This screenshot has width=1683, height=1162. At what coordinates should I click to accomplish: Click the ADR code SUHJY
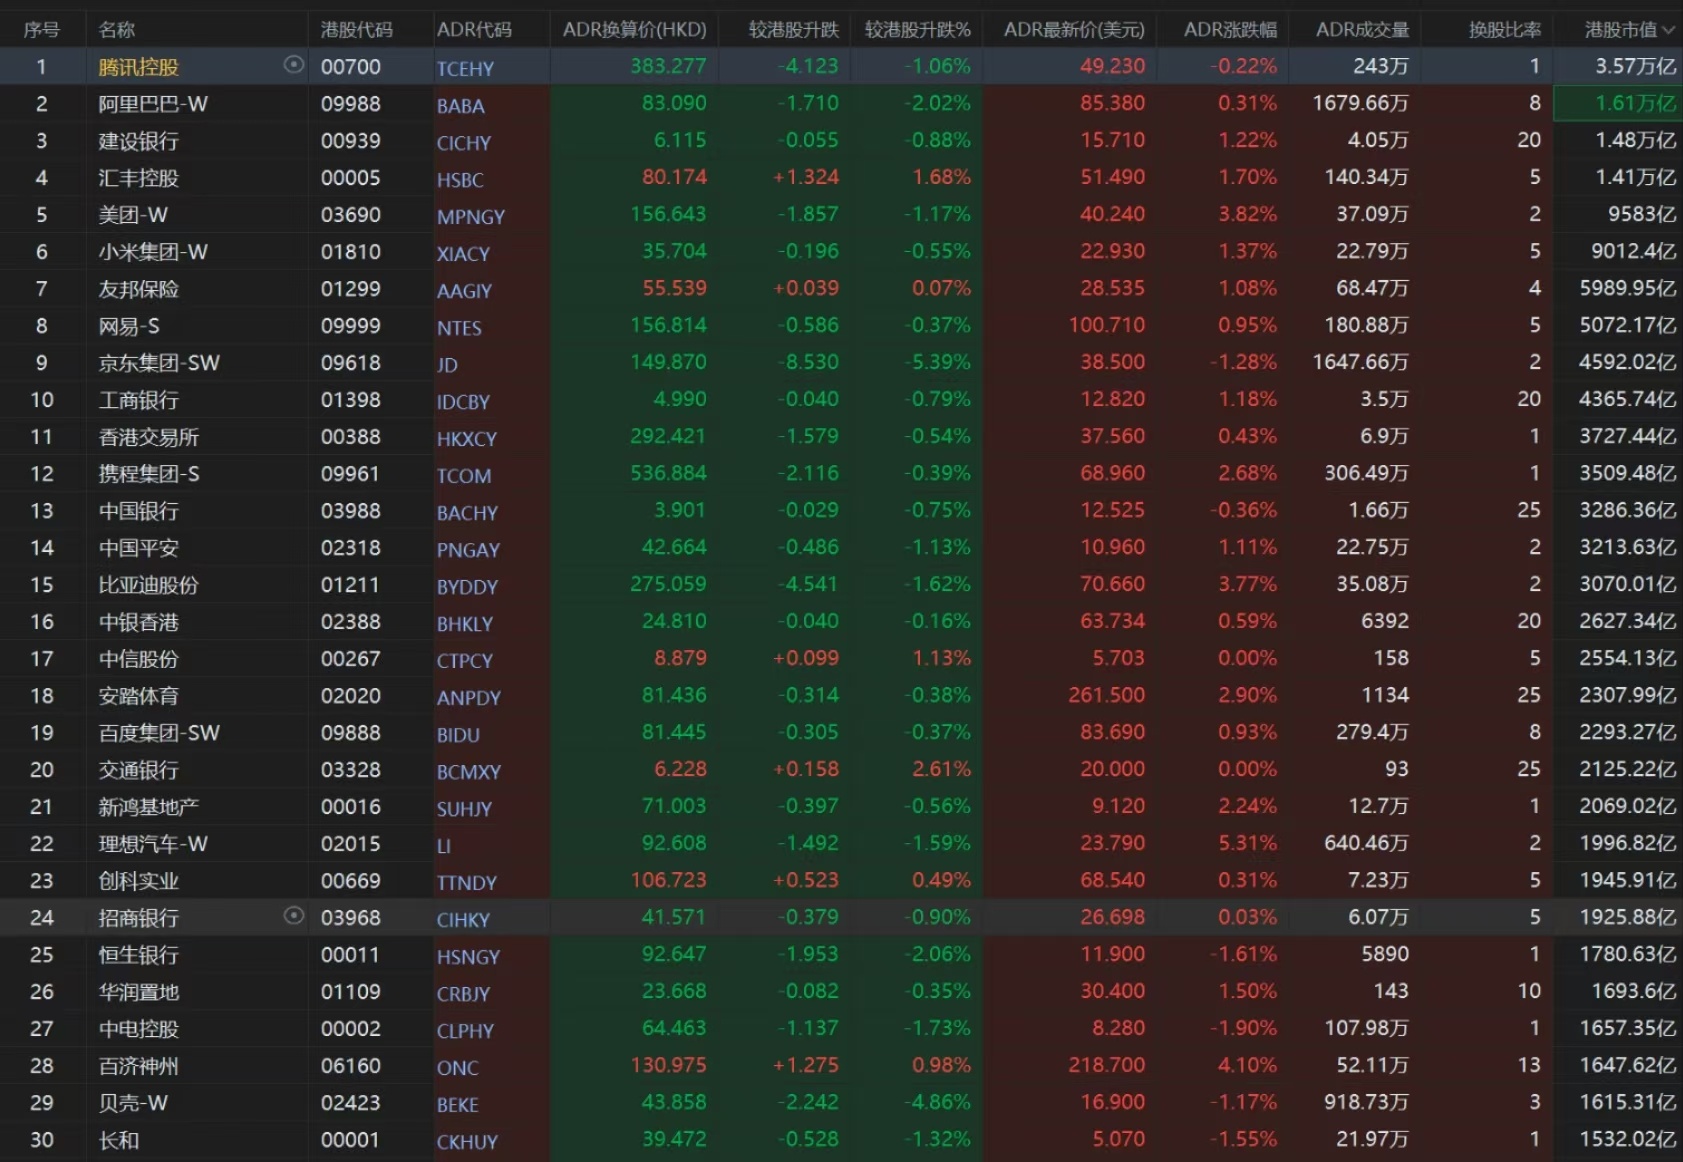(465, 809)
